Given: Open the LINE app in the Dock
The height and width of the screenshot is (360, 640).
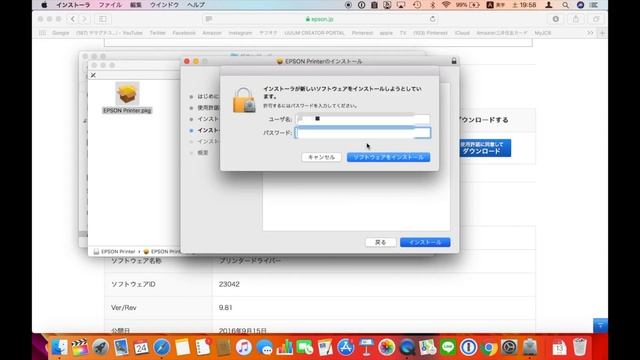Looking at the screenshot, I should [448, 347].
